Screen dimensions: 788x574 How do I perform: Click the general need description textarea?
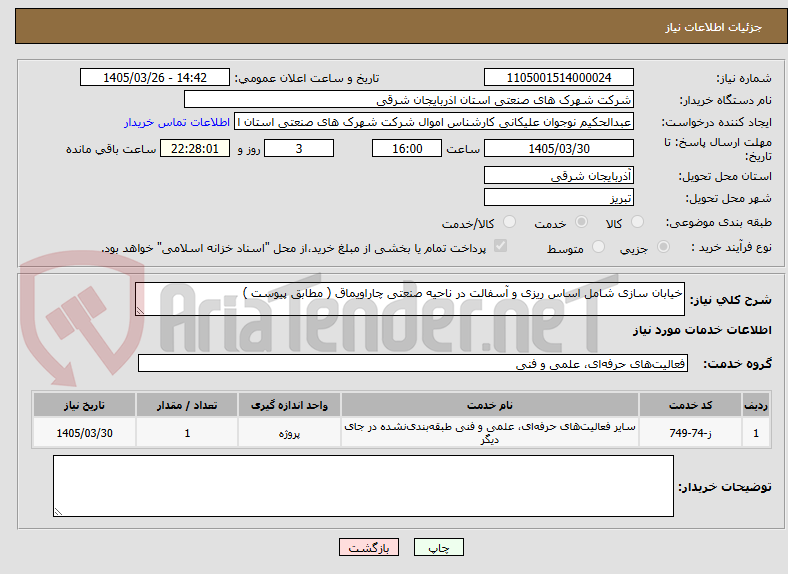[x=410, y=299]
